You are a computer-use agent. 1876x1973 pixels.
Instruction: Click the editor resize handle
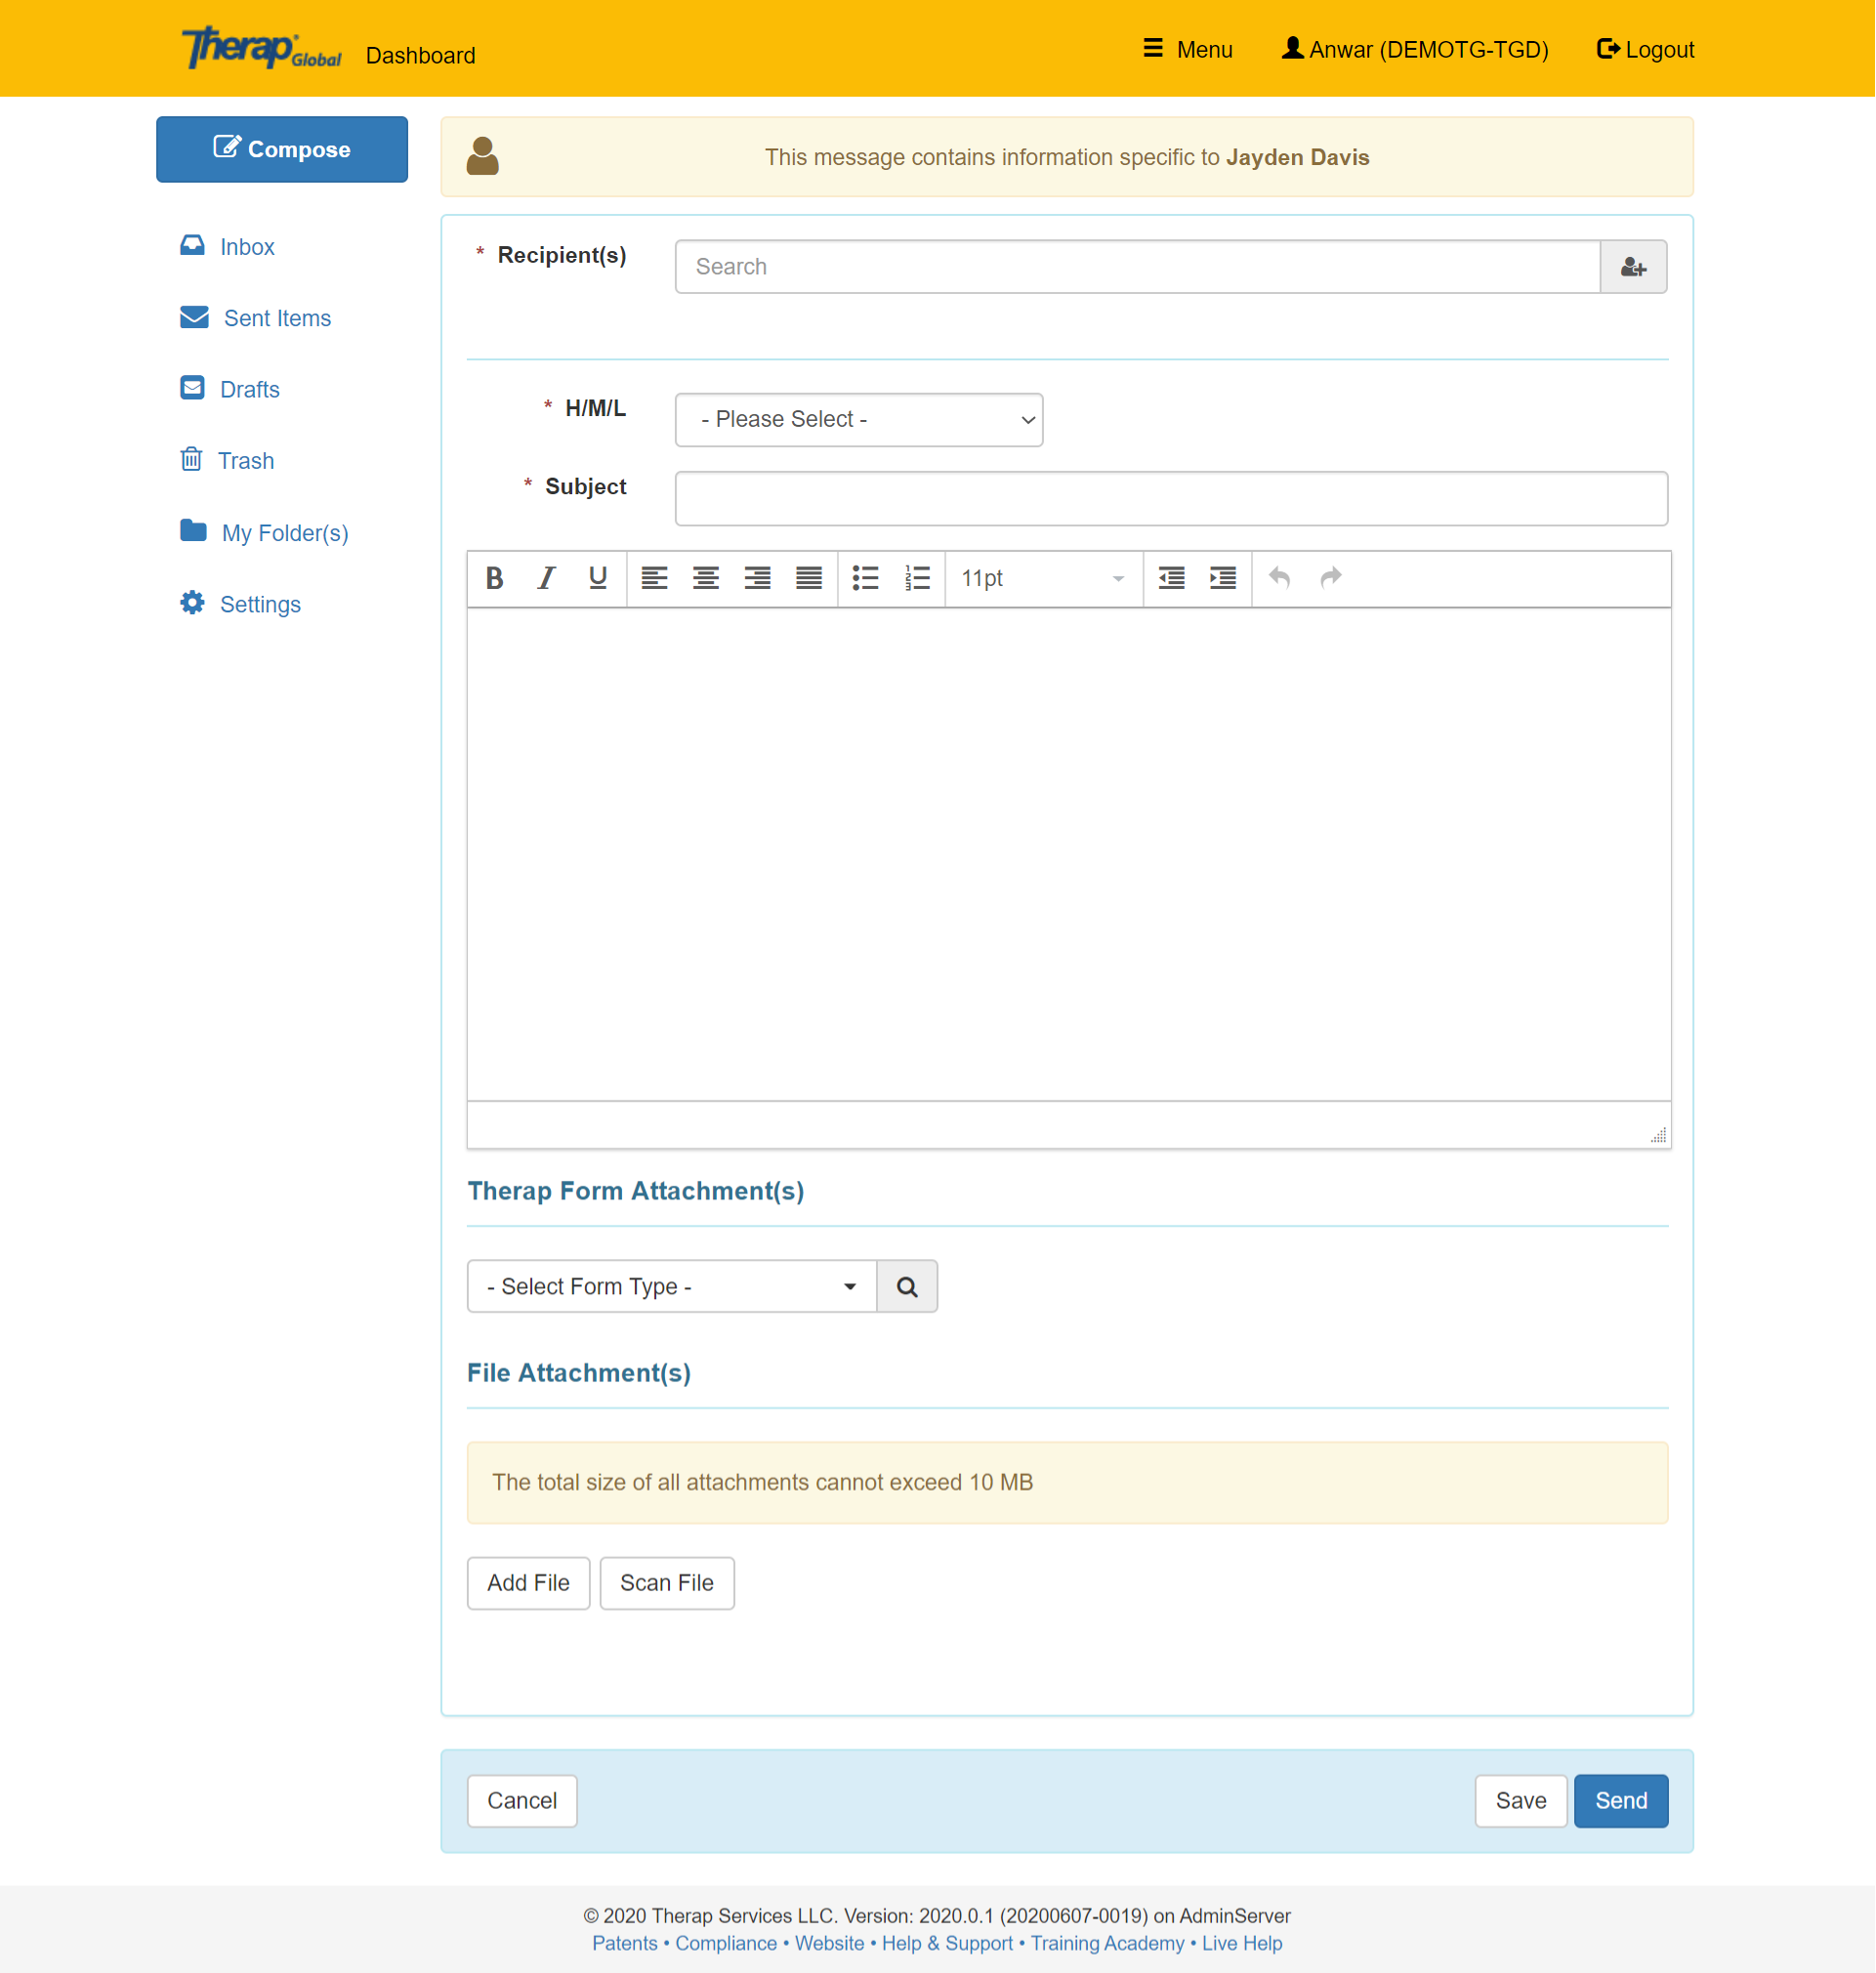click(1659, 1135)
